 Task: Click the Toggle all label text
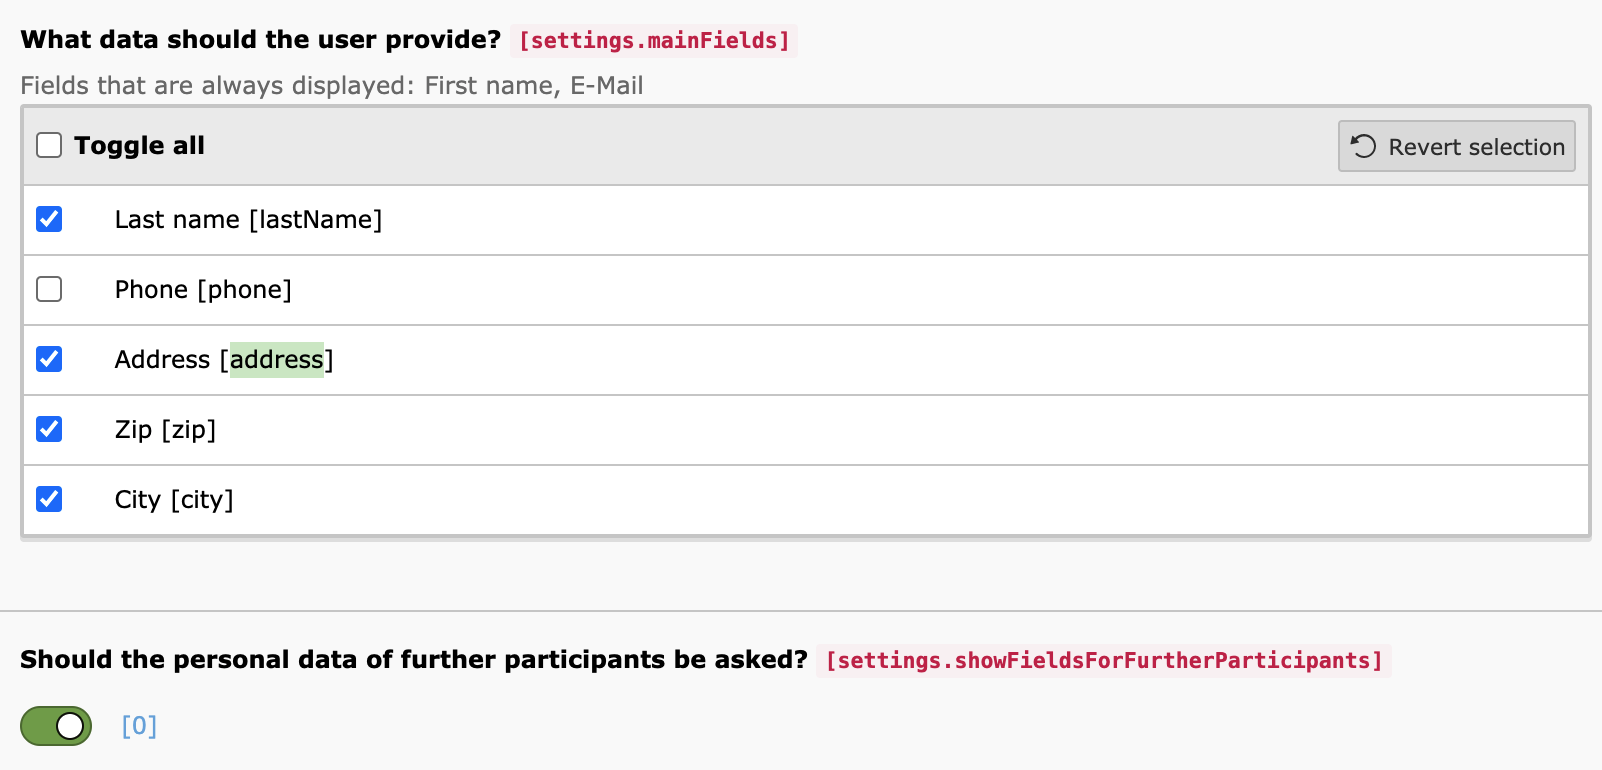(139, 146)
